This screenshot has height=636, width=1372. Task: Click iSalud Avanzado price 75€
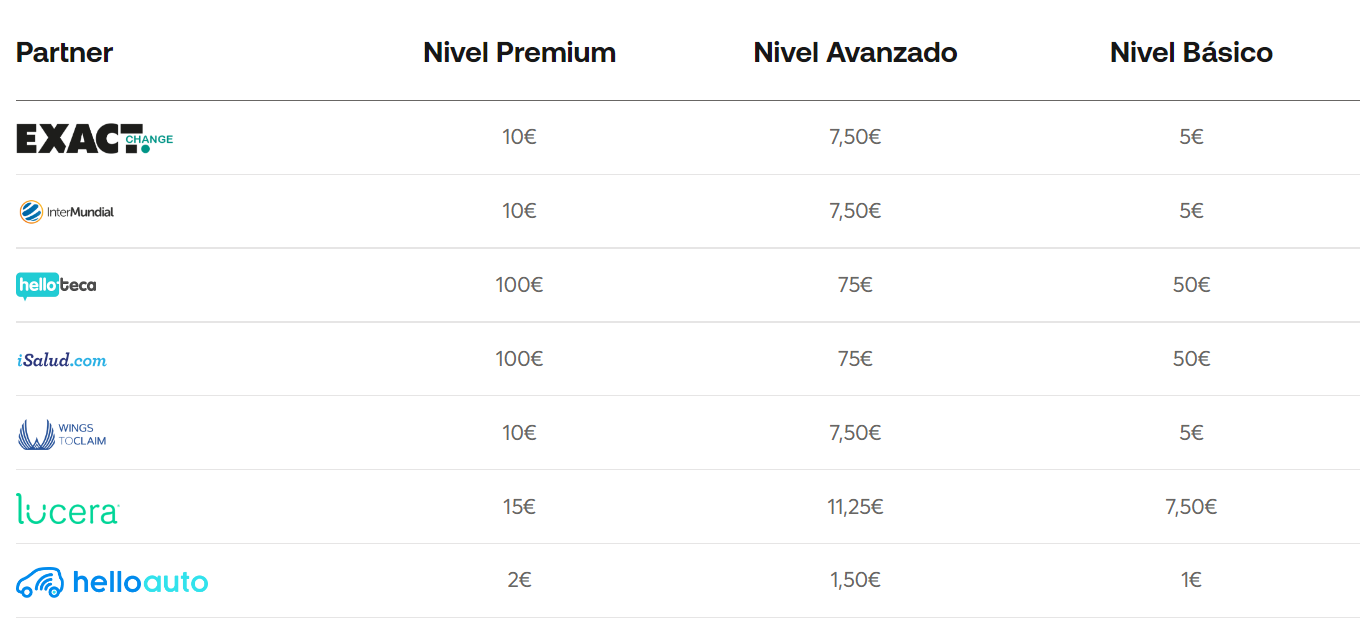tap(855, 359)
